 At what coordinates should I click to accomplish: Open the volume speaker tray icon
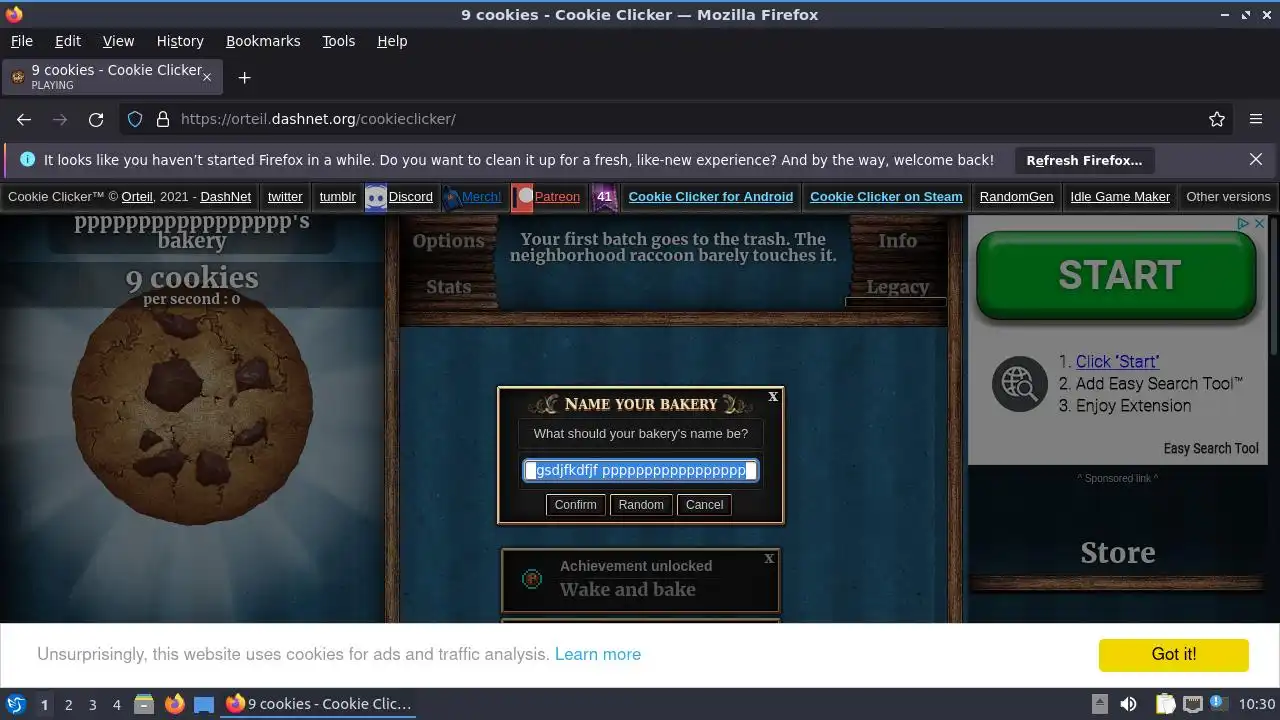1128,704
